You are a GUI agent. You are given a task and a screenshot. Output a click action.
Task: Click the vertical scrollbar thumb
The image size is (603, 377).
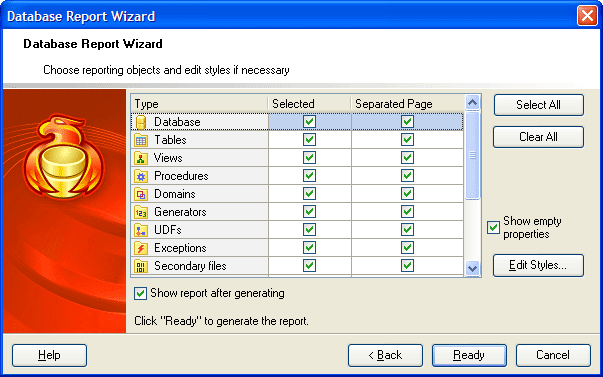tap(473, 155)
